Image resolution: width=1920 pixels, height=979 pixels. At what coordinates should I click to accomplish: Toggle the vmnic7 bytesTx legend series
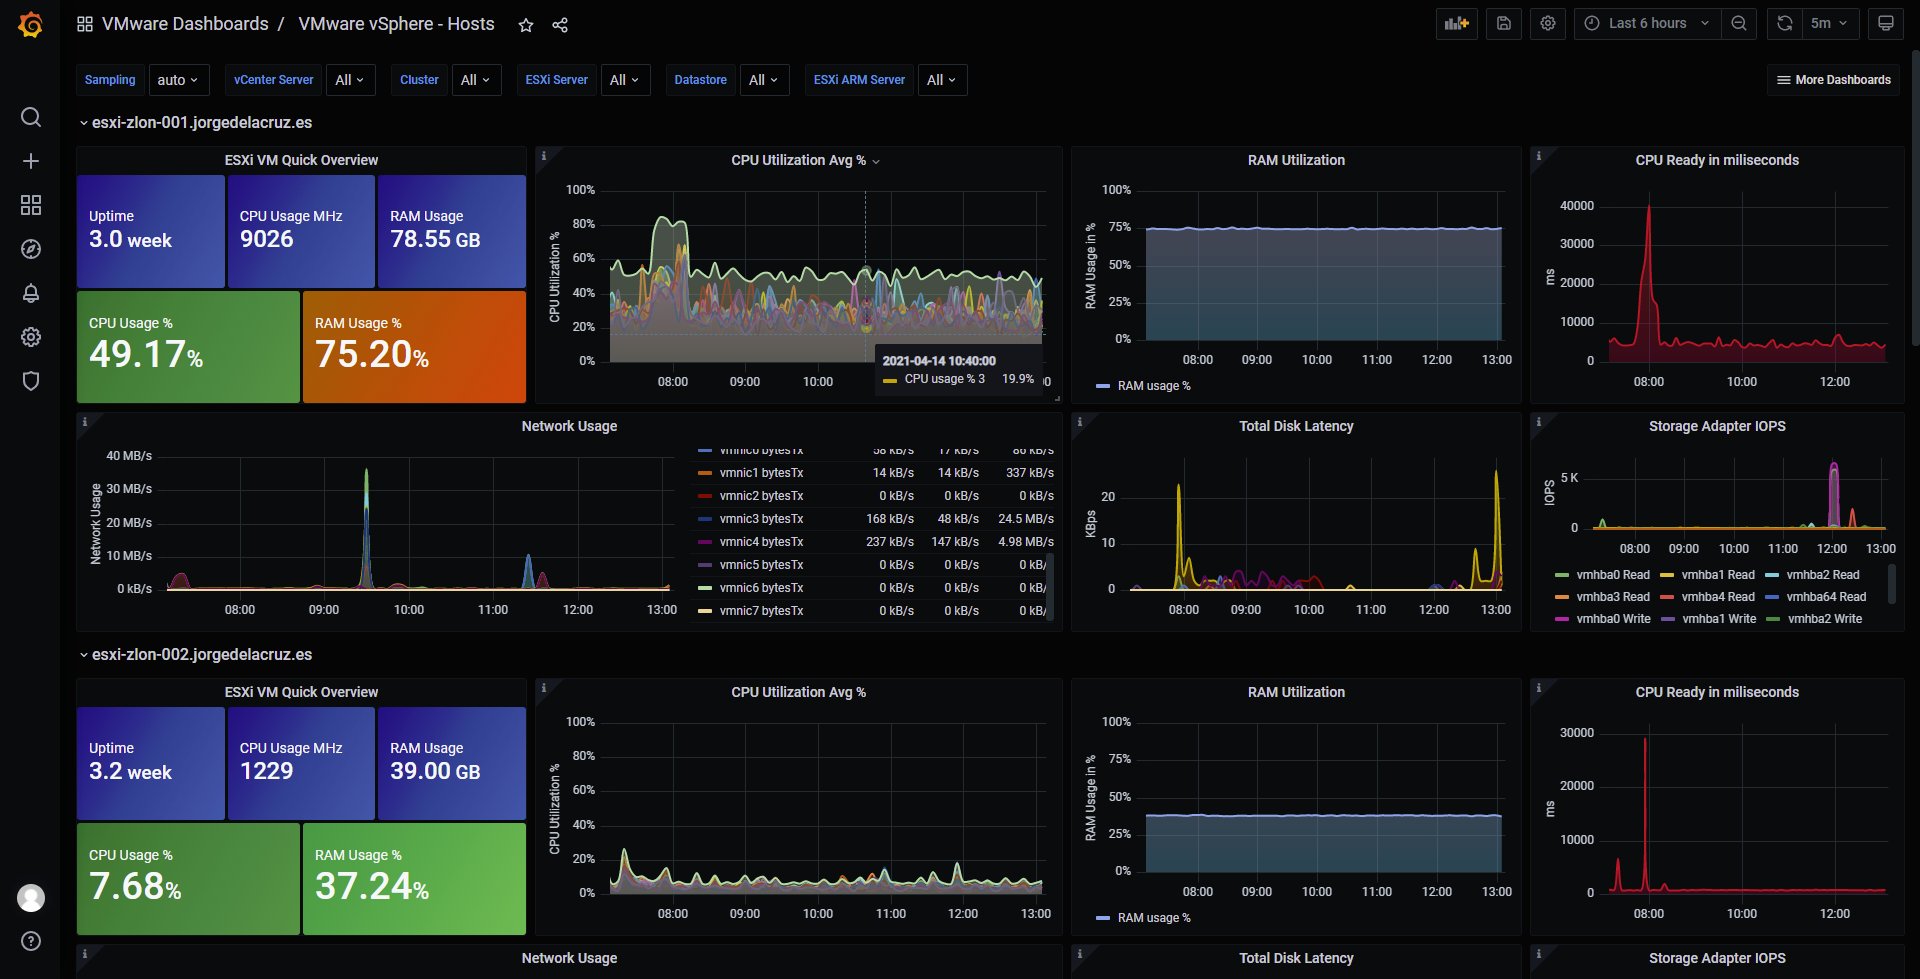tap(761, 611)
